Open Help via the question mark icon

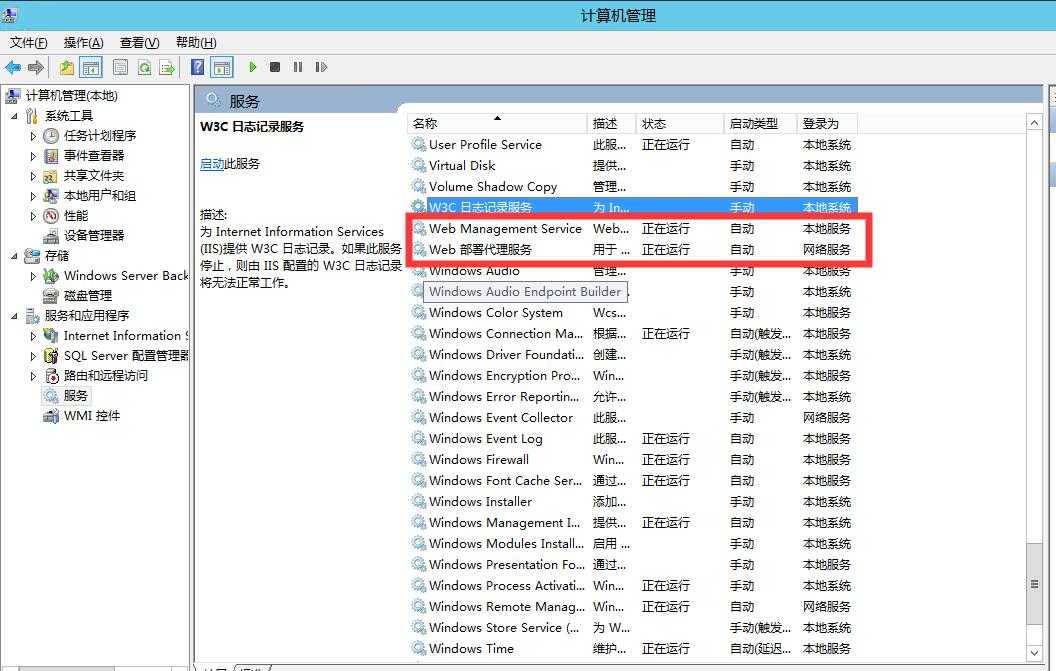coord(197,67)
